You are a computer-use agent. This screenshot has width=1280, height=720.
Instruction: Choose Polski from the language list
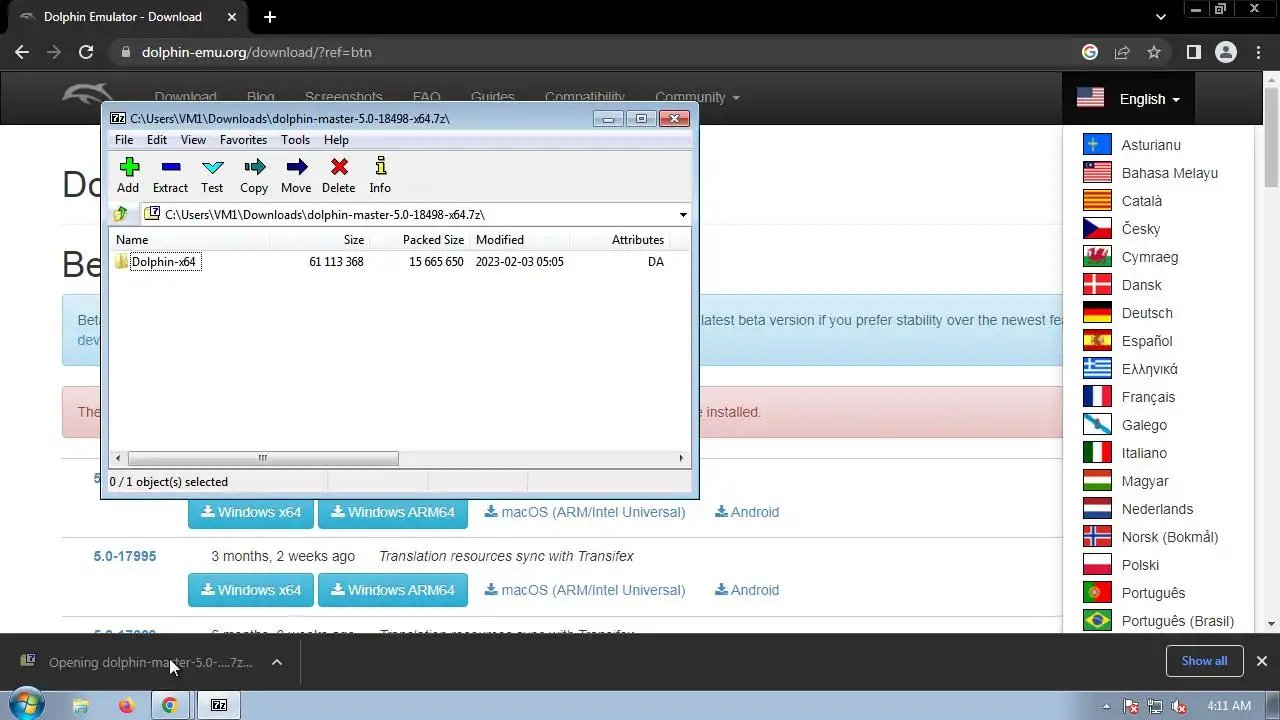(1140, 565)
